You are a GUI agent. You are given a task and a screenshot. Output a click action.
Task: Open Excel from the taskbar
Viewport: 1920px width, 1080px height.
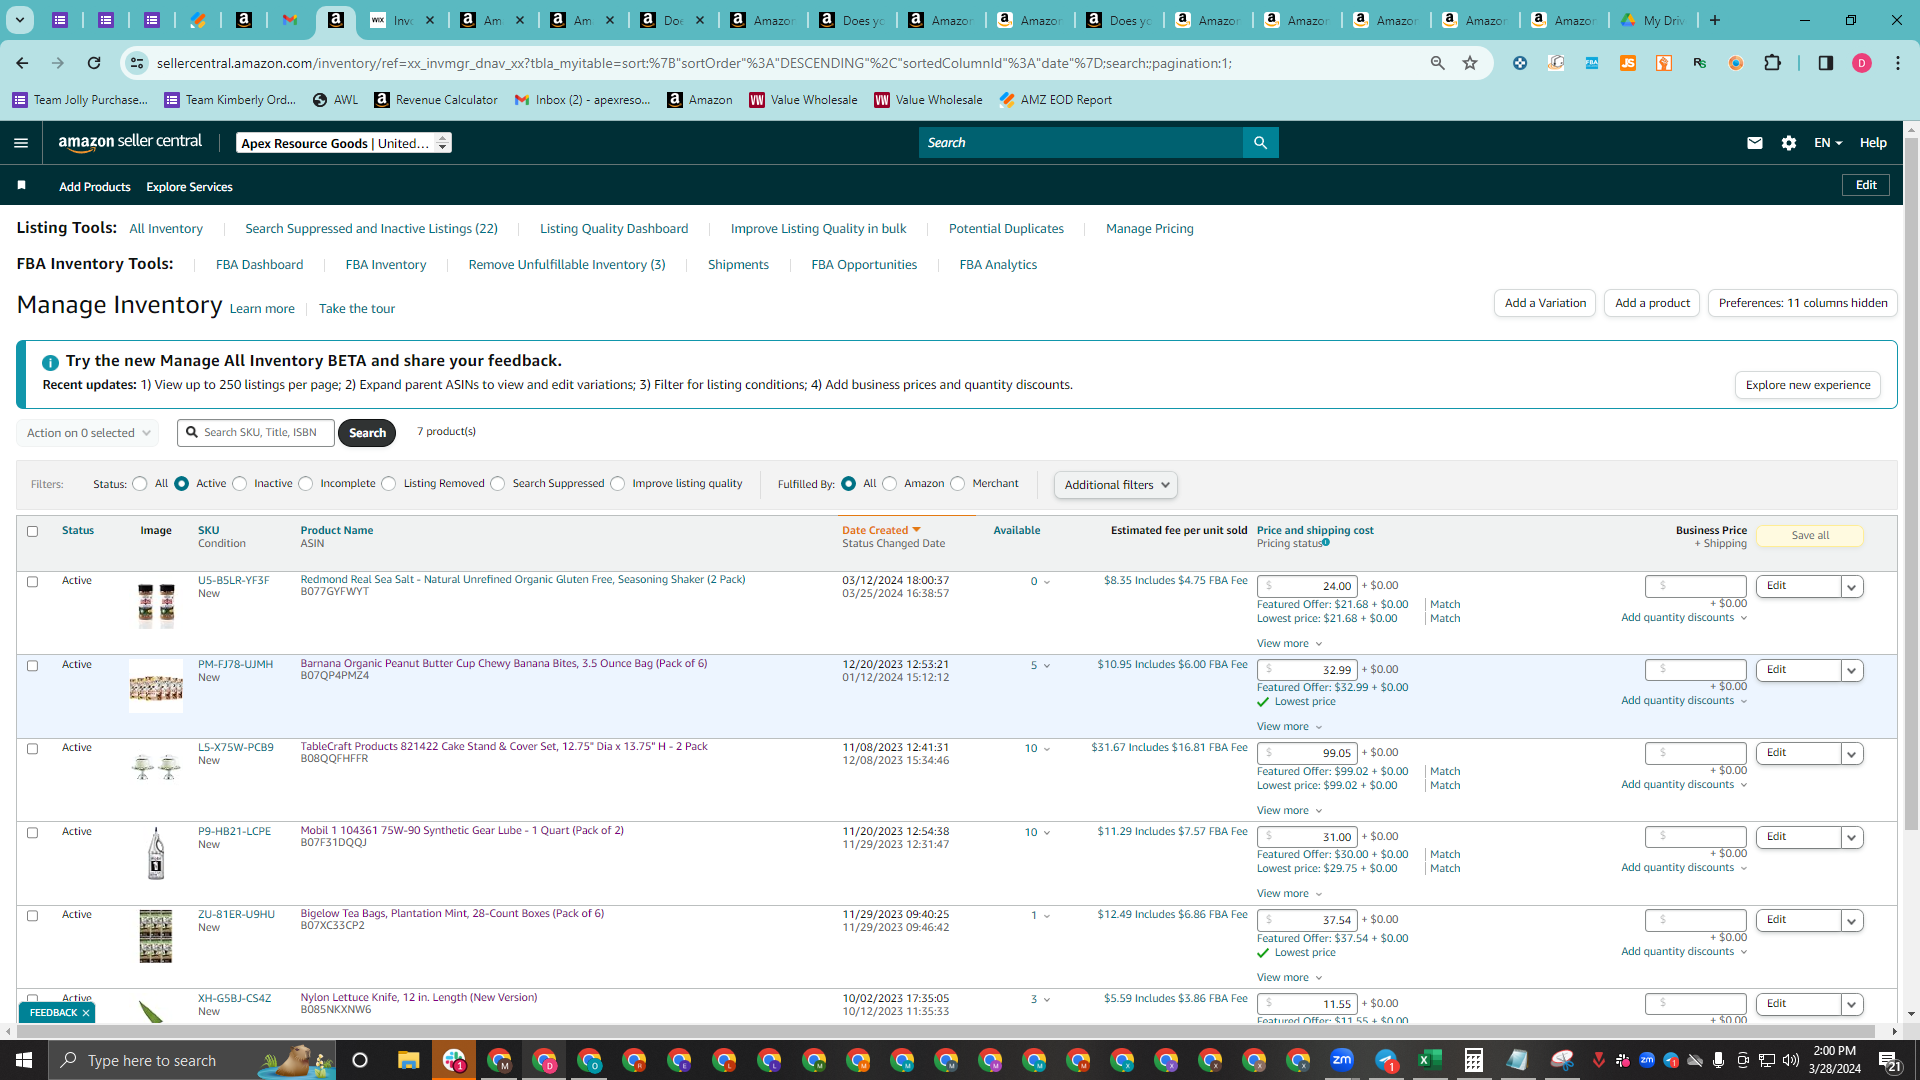(x=1429, y=1060)
